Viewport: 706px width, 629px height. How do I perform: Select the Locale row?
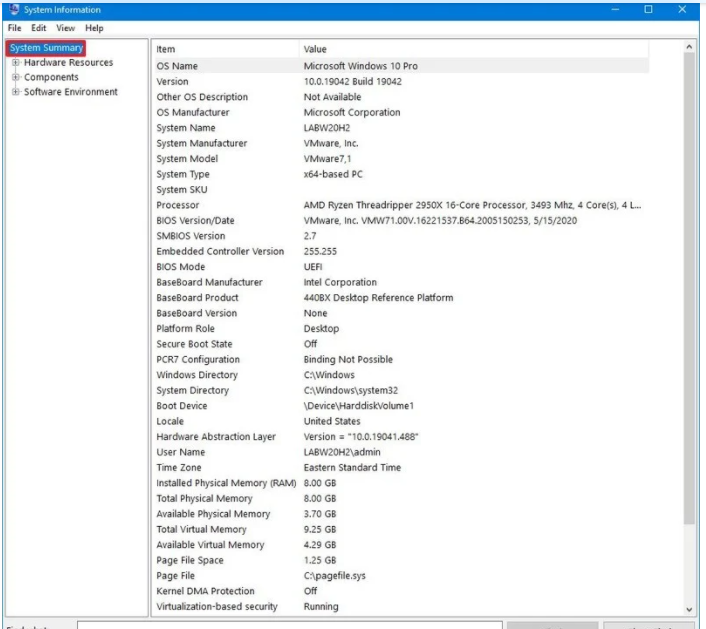[x=401, y=421]
